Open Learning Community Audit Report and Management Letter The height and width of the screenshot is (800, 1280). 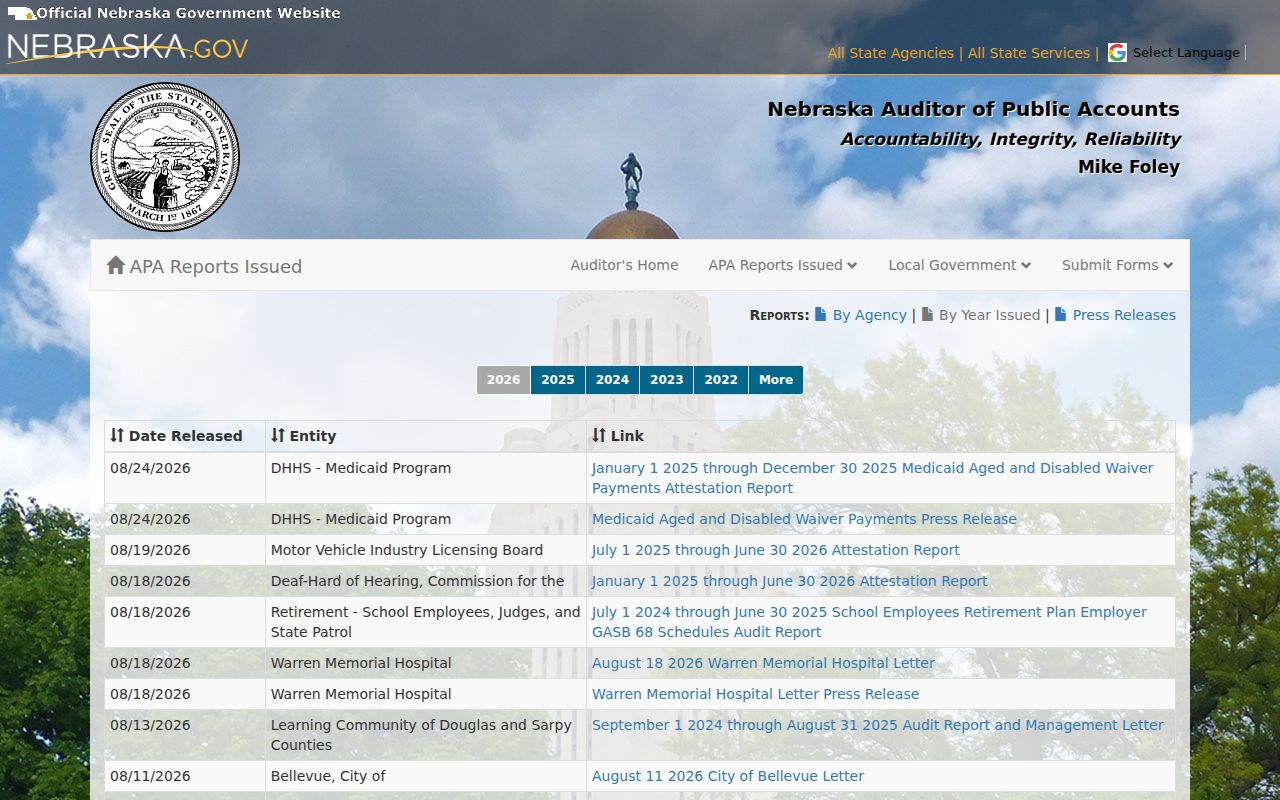click(878, 725)
